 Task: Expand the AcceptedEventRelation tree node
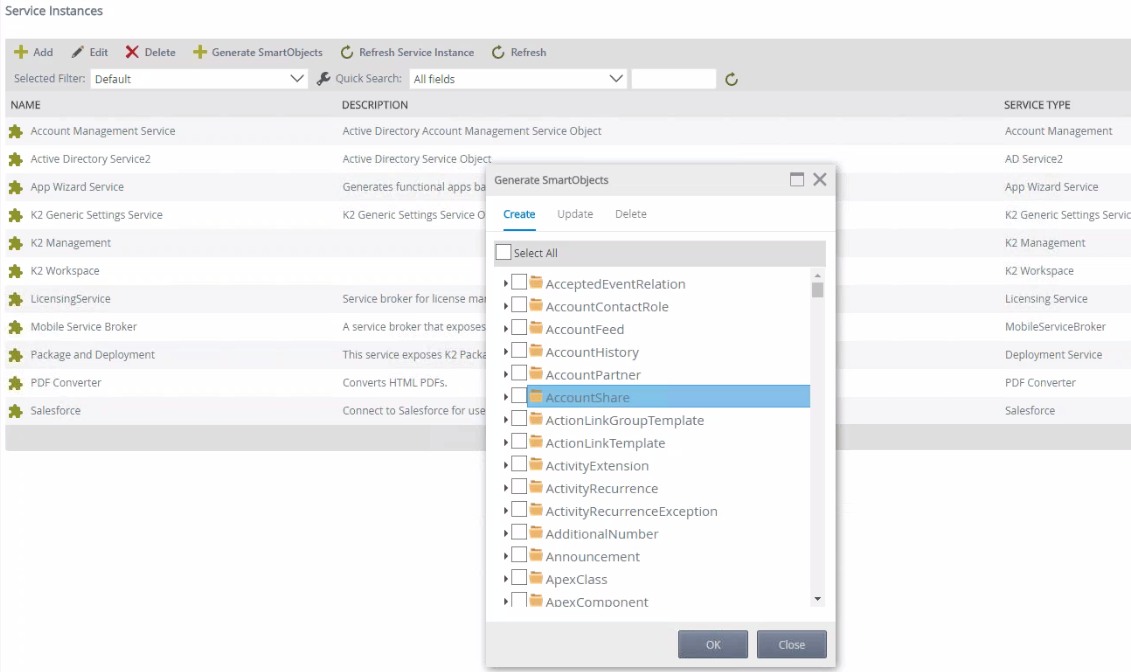coord(506,284)
